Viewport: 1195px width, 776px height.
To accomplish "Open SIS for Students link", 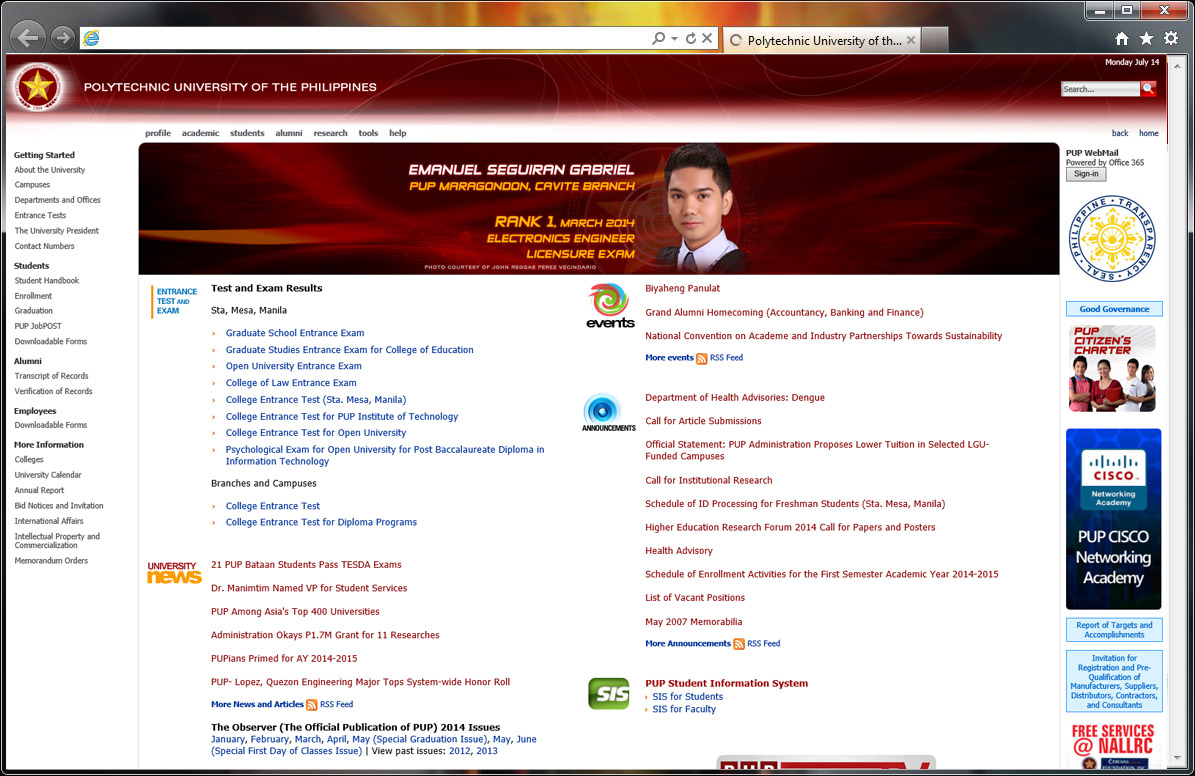I will [687, 697].
